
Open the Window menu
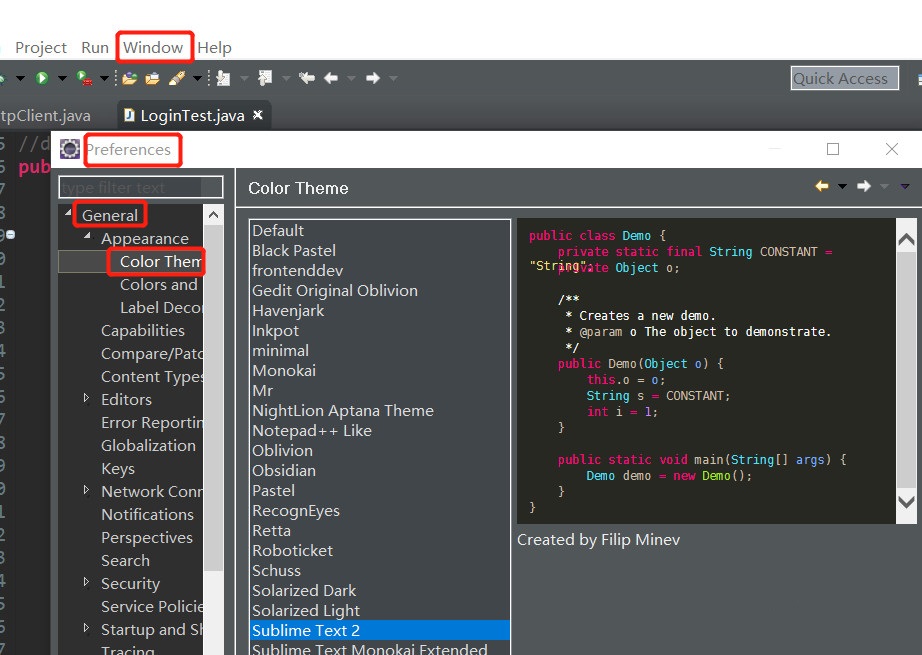point(153,48)
